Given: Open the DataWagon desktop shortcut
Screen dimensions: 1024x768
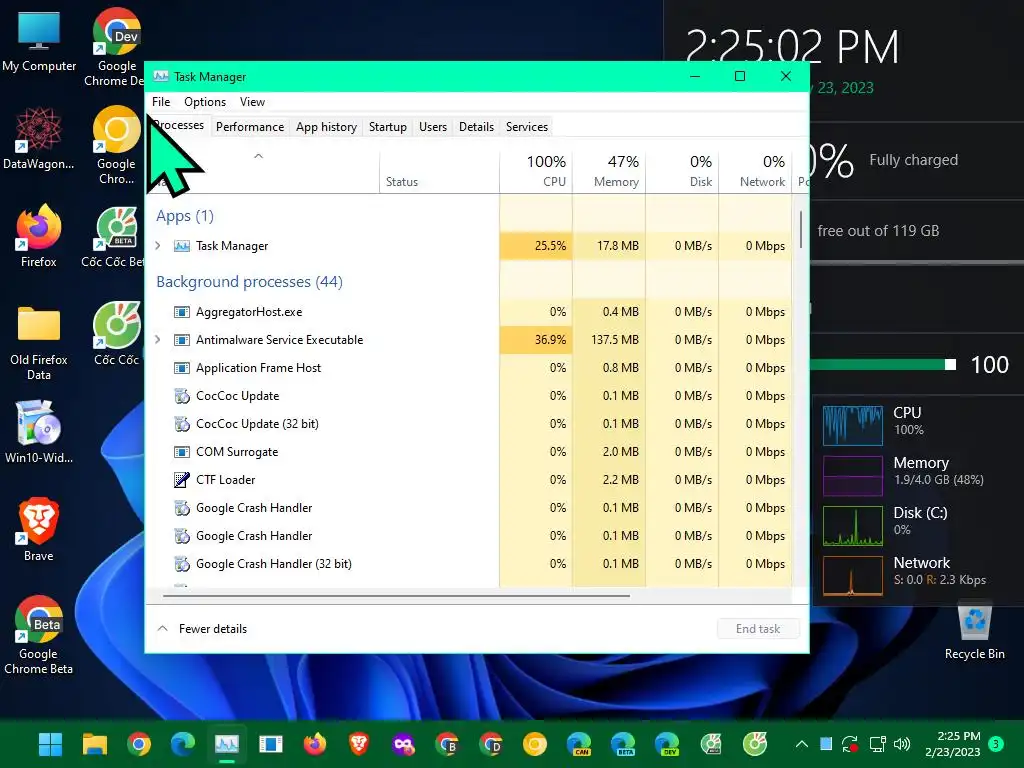Looking at the screenshot, I should 39,138.
